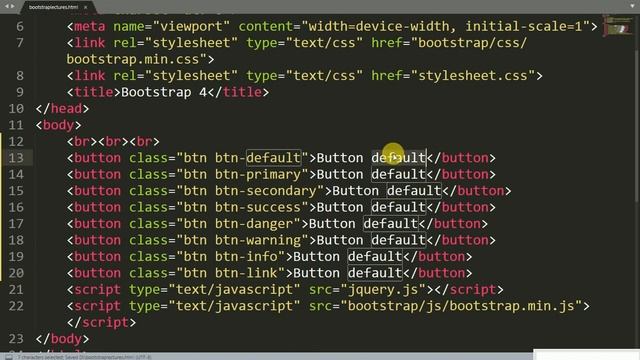Click "btn-link" on line 20
The image size is (640, 360).
click(246, 273)
